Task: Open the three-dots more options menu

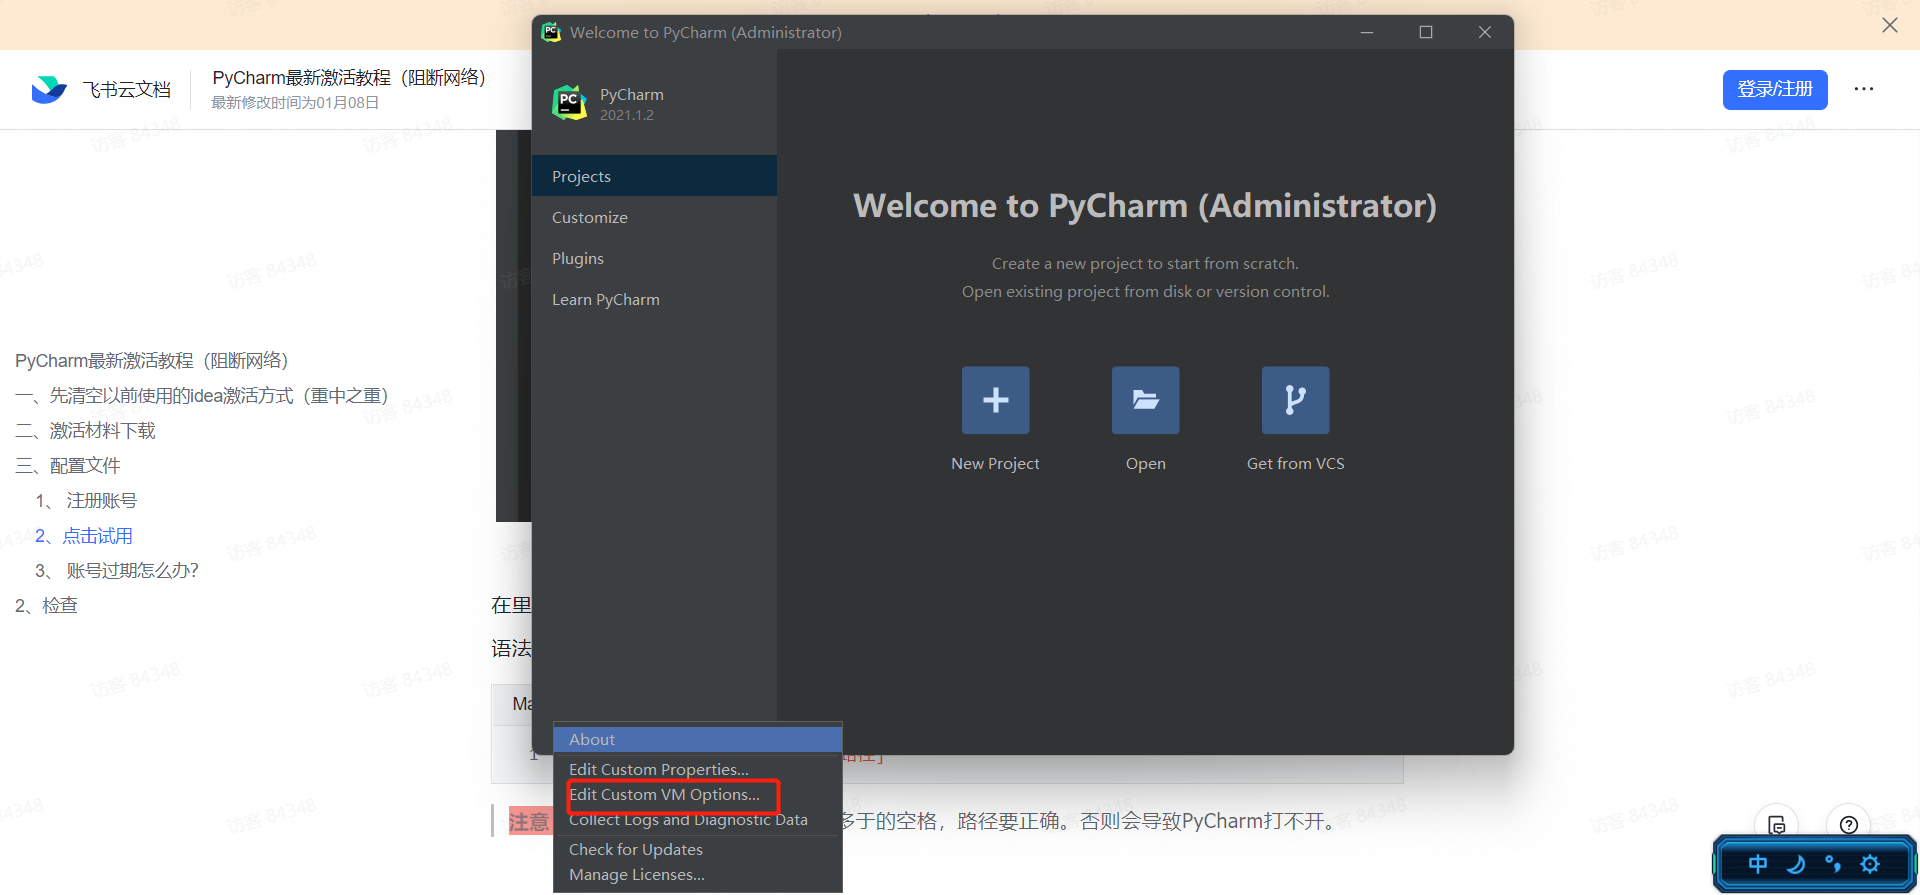Action: [1864, 89]
